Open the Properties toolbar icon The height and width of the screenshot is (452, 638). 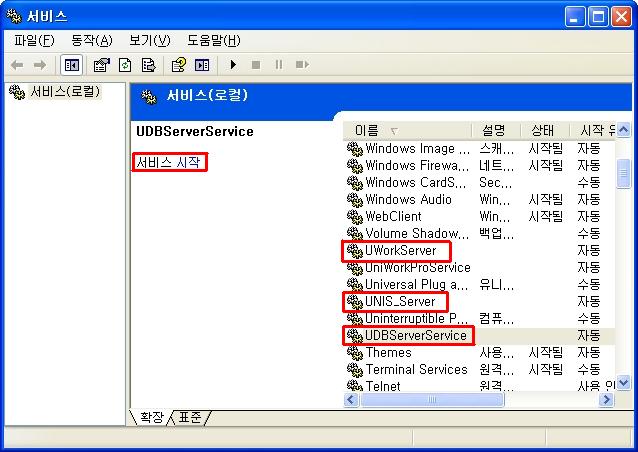tap(101, 65)
